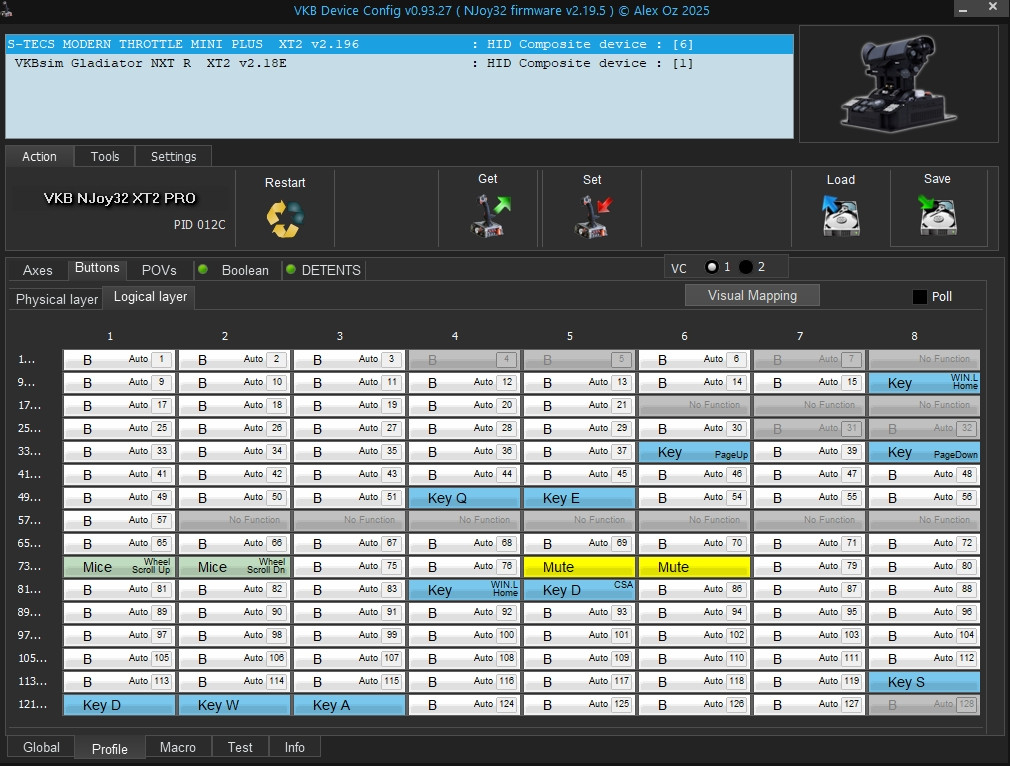
Task: Click the green dot beside DETENTS
Action: click(x=291, y=270)
